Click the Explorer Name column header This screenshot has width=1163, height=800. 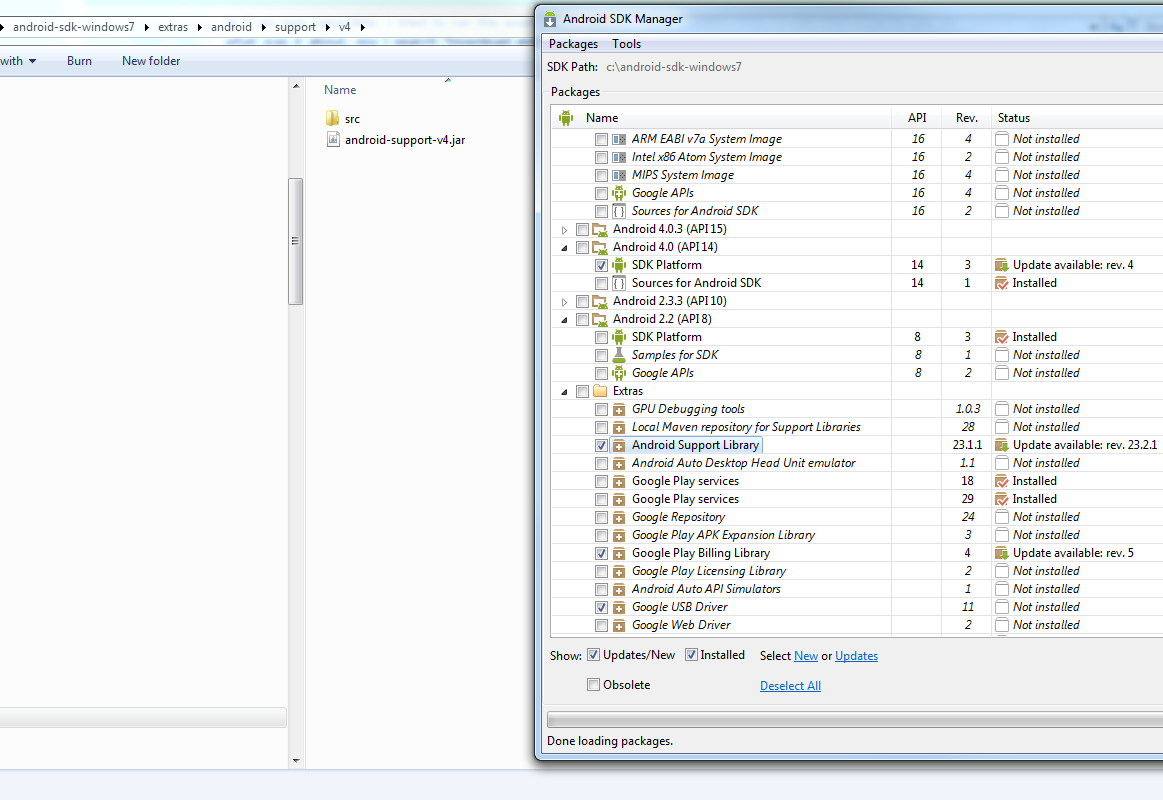click(x=340, y=90)
